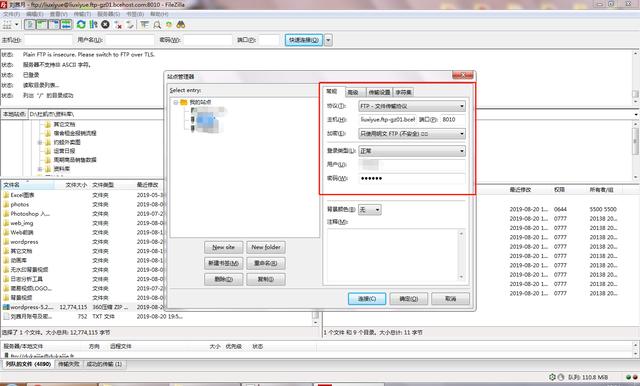Open the encryption dropdown showing plain FTP
Image resolution: width=640 pixels, height=386 pixels.
tap(412, 133)
